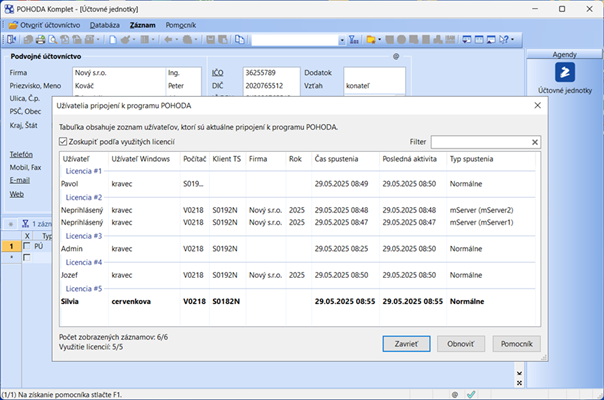Viewport: 604px width, 400px height.
Task: Open the Pomocník menu in menu bar
Action: tap(181, 25)
